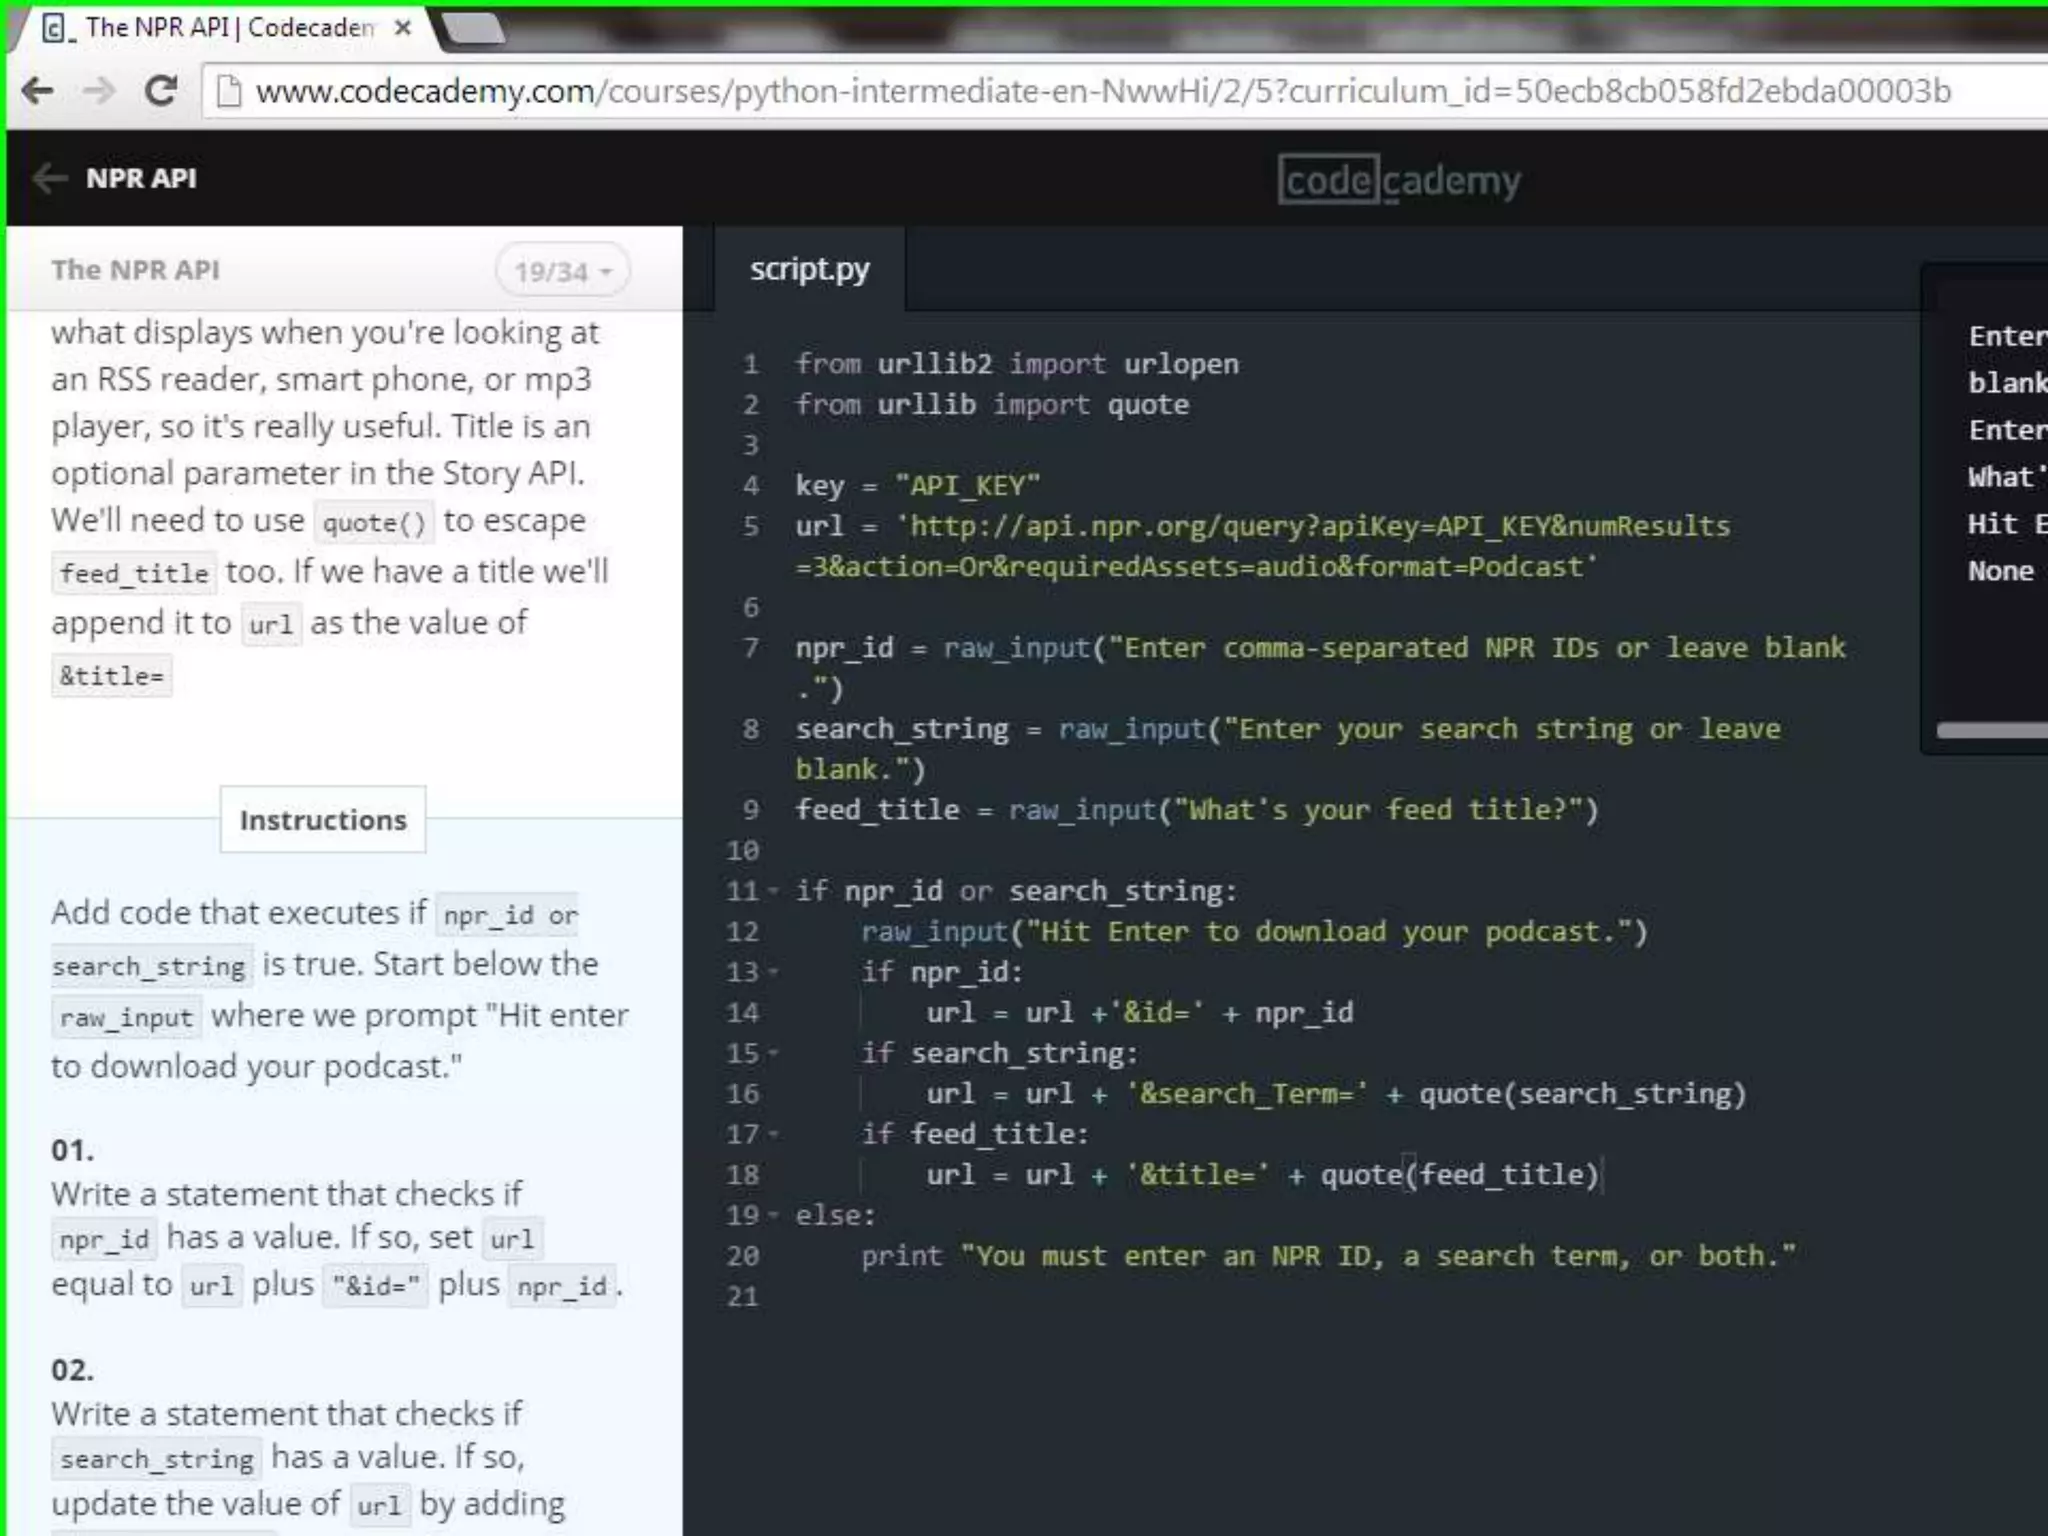The width and height of the screenshot is (2048, 1536).
Task: Click line number 5 in the gutter
Action: [750, 526]
